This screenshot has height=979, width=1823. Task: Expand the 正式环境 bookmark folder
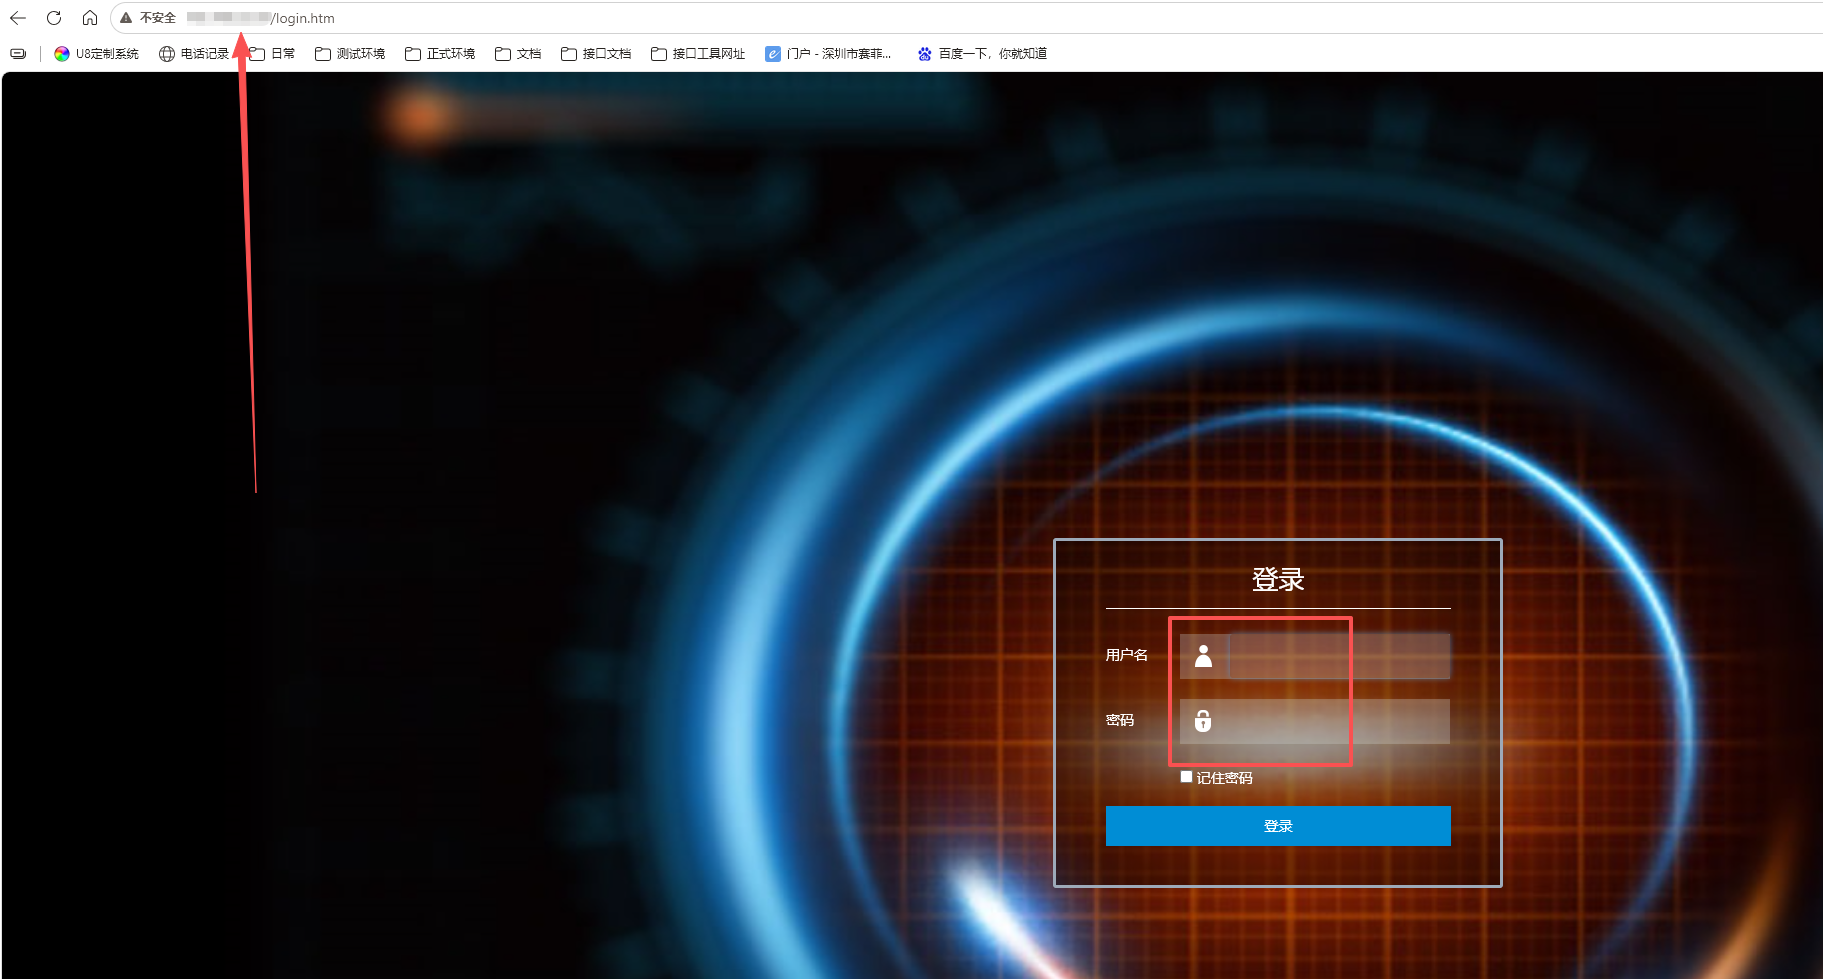click(x=440, y=54)
